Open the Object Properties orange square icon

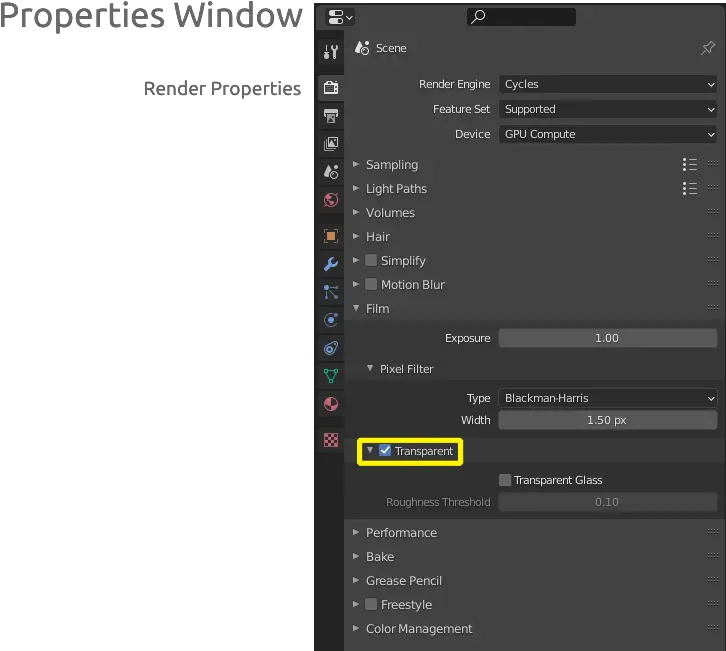pyautogui.click(x=331, y=236)
